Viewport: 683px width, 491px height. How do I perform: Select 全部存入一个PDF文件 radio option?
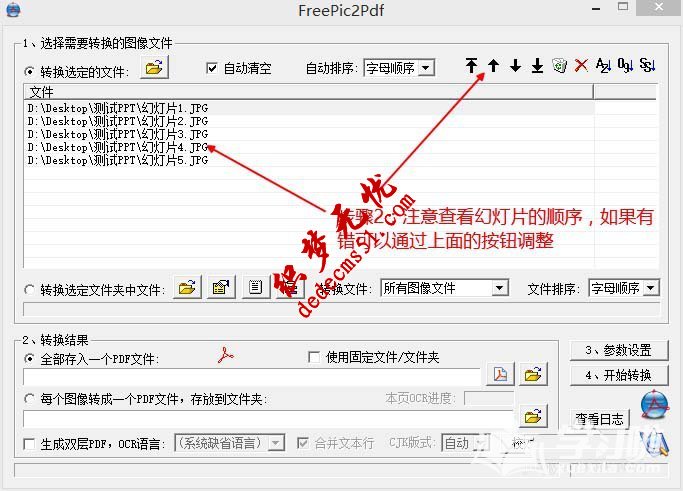pyautogui.click(x=30, y=359)
